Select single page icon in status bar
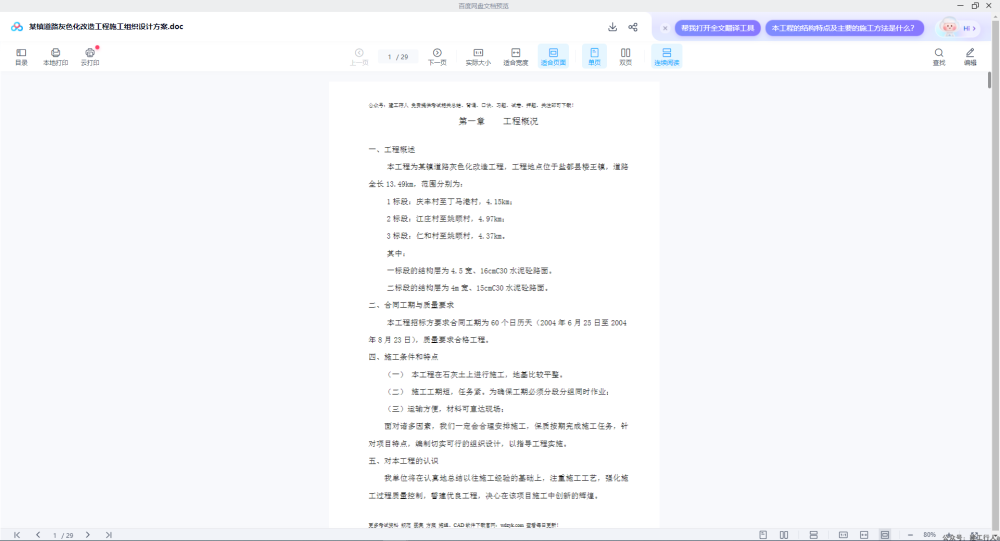 tap(763, 535)
